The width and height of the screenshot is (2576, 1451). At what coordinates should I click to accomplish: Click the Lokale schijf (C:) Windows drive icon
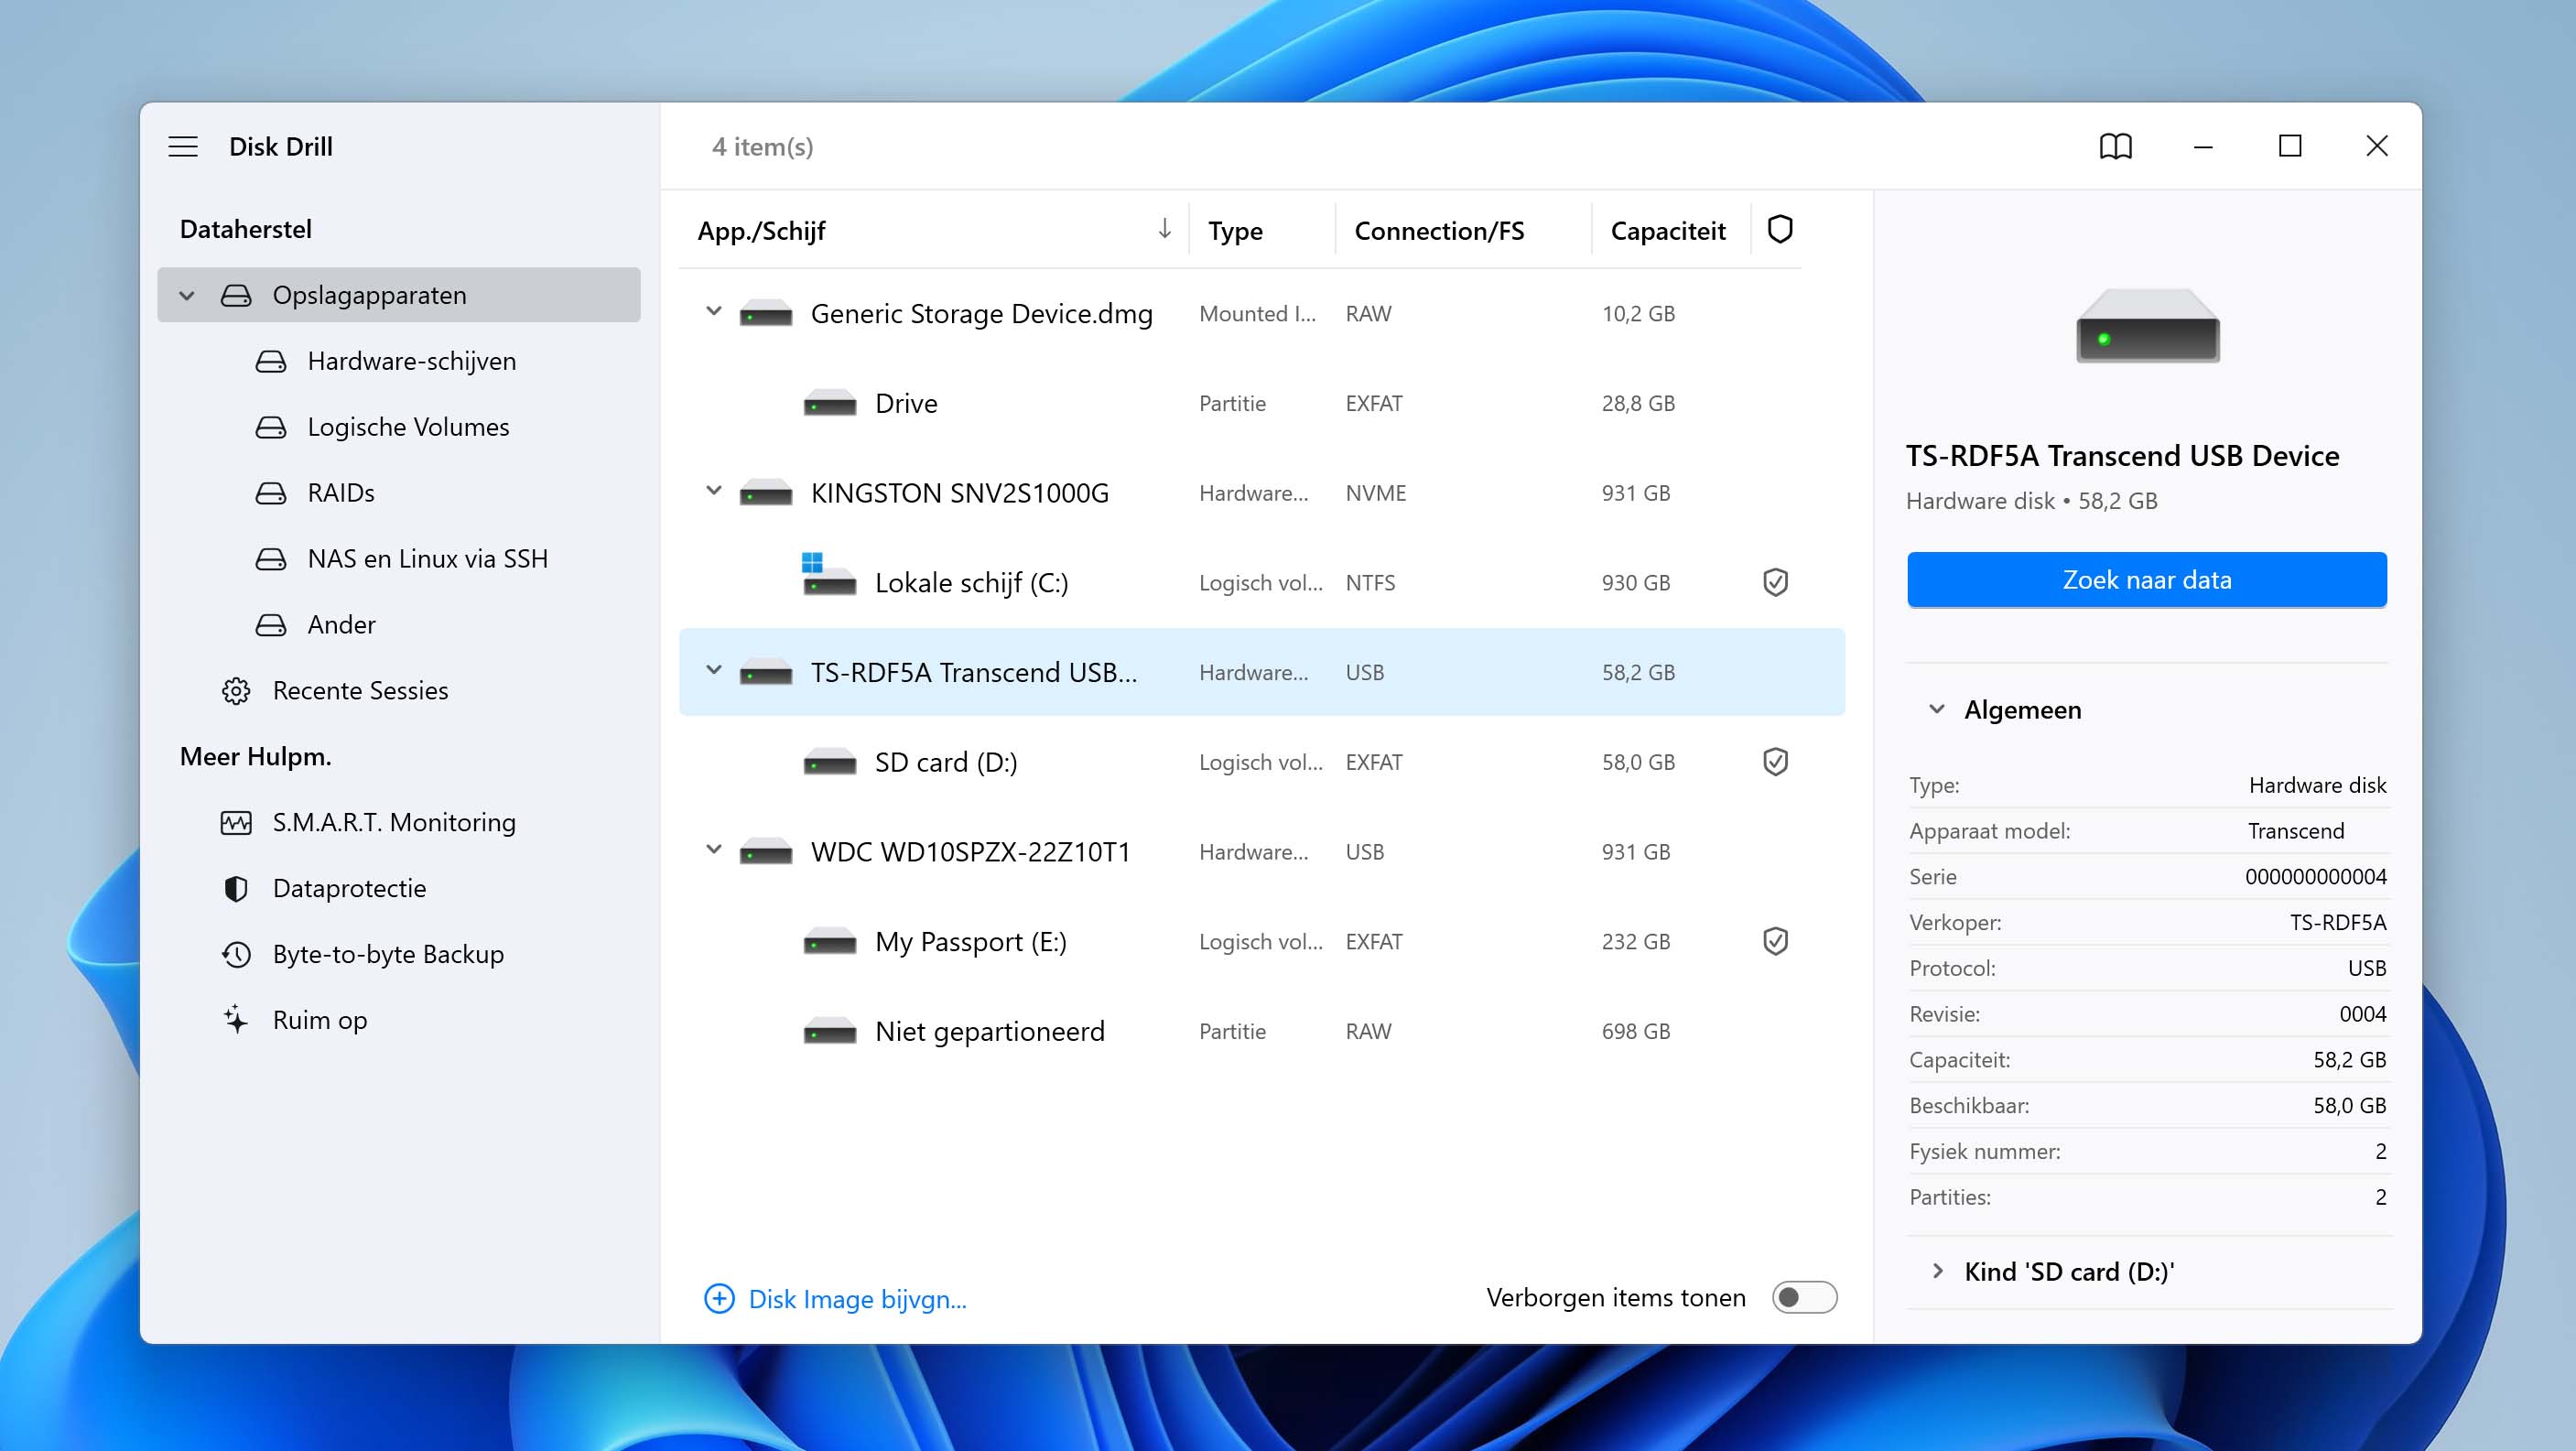pos(829,574)
